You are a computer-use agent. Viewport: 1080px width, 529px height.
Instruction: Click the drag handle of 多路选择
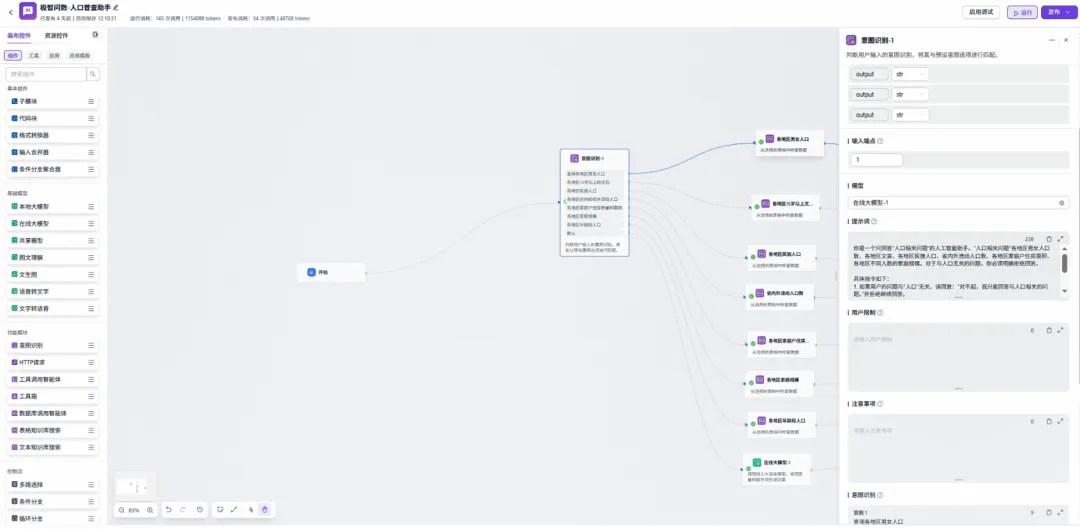coord(91,485)
